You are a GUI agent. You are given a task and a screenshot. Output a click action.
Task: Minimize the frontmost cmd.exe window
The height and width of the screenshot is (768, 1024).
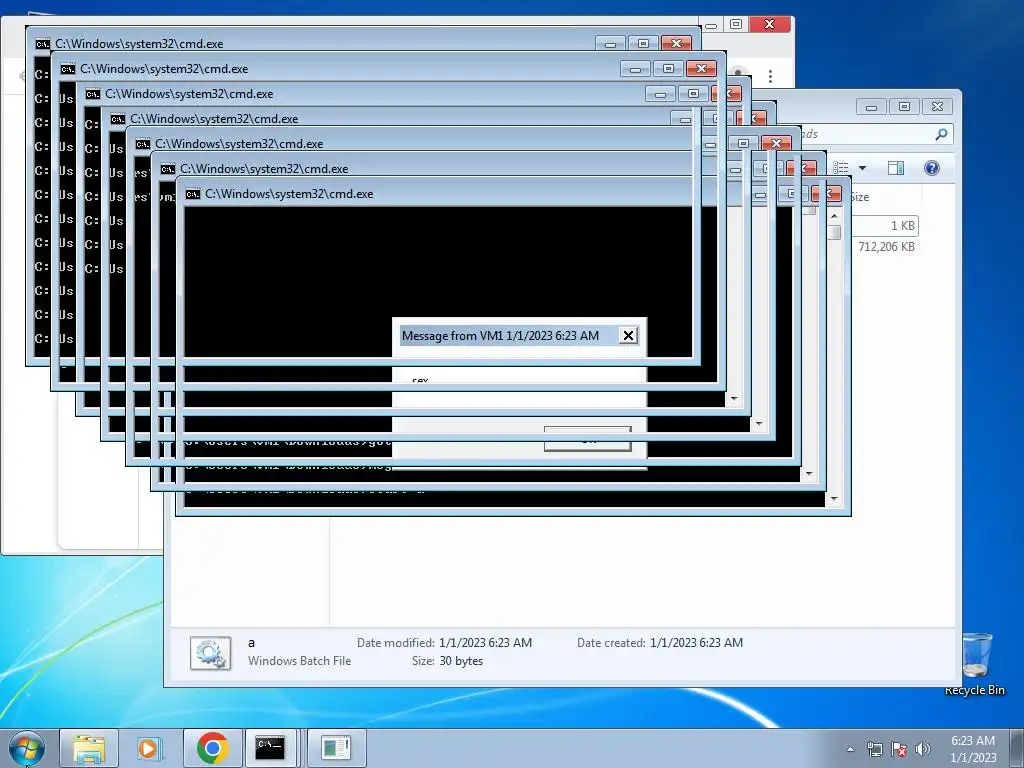pos(760,194)
